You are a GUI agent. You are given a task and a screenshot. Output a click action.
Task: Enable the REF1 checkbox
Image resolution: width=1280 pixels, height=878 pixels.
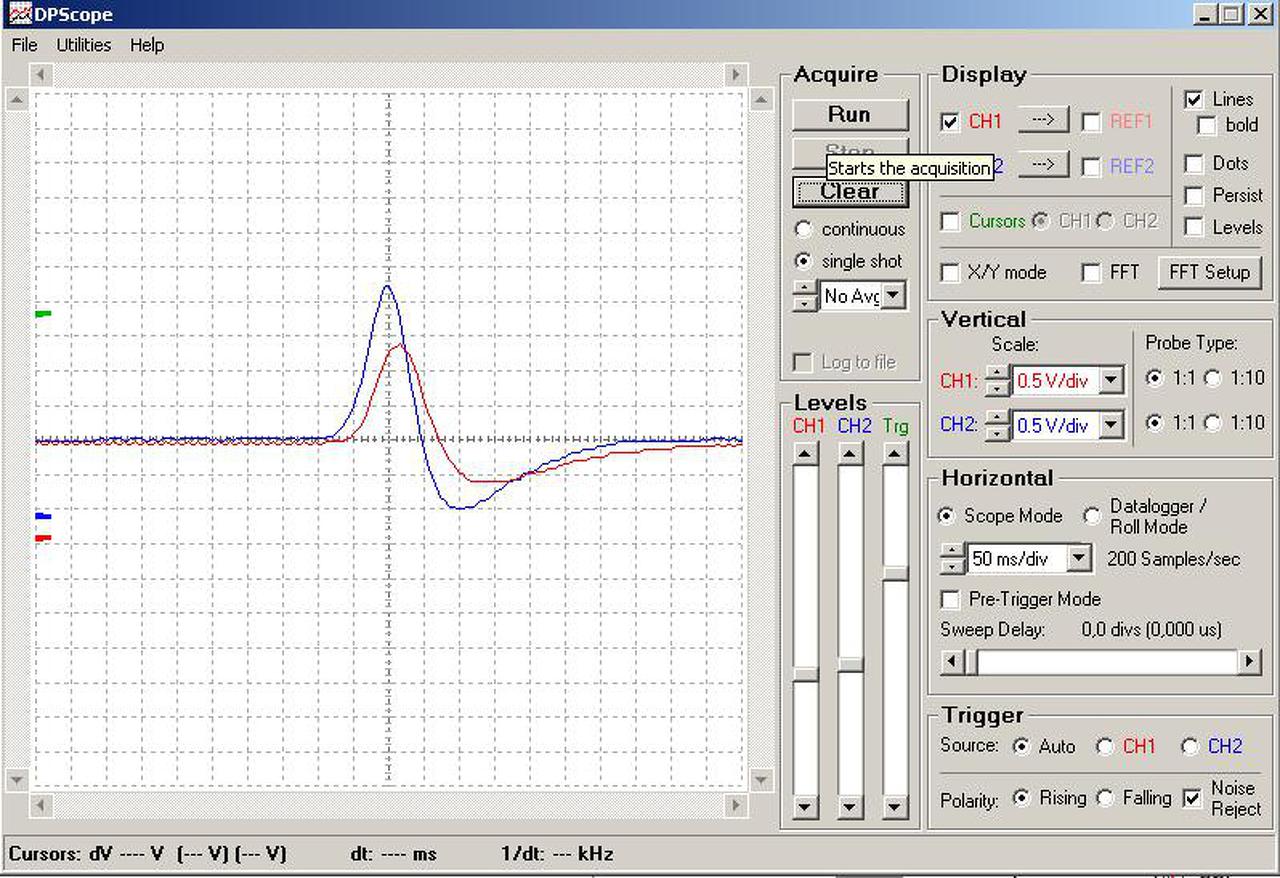pos(1092,121)
